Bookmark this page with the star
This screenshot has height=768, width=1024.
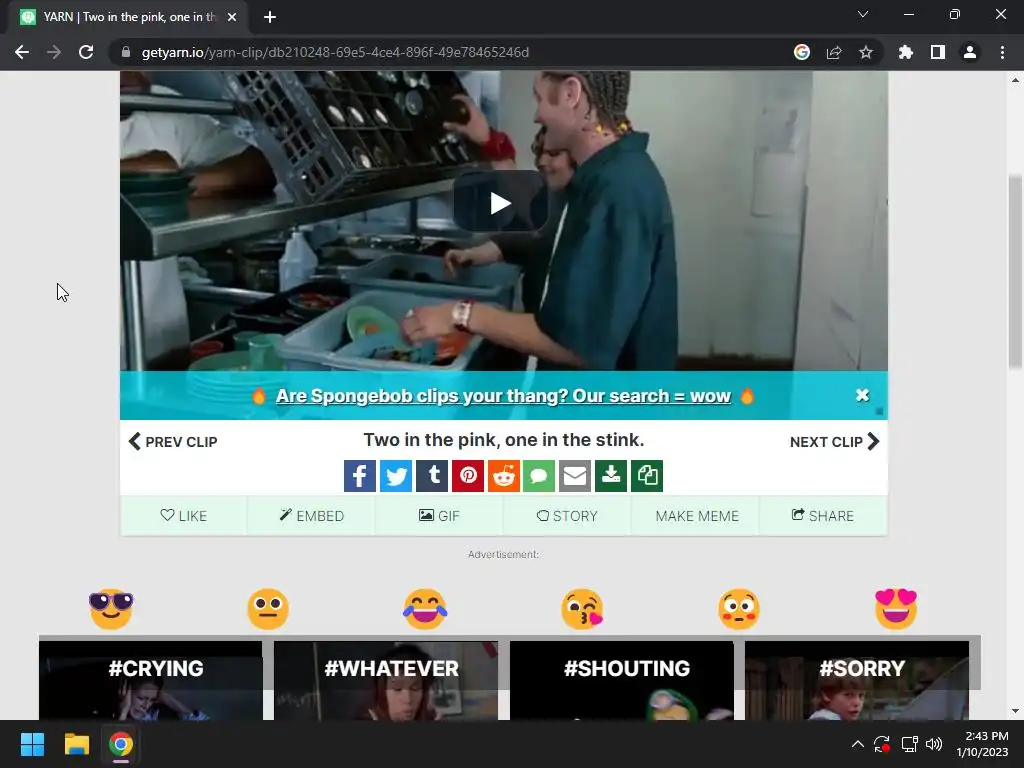pos(865,52)
